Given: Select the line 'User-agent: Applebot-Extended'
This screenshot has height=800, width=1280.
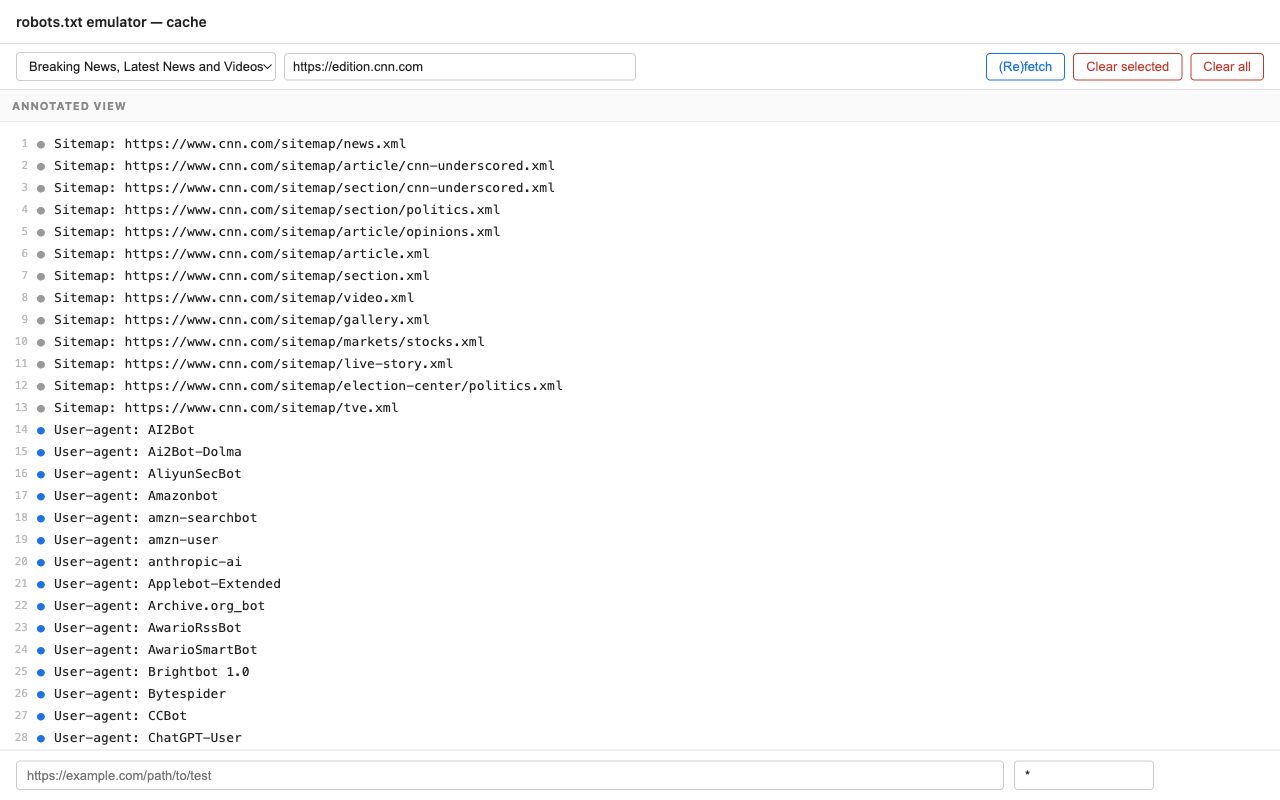Looking at the screenshot, I should pos(167,584).
